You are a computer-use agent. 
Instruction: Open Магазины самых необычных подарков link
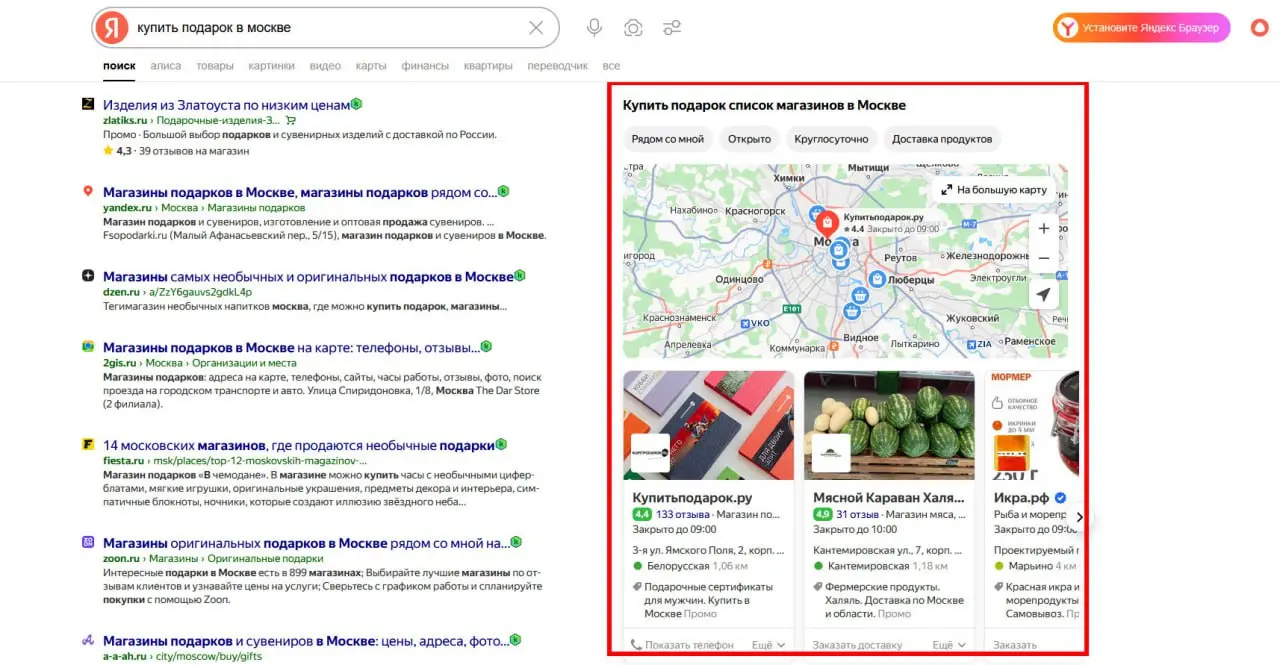[308, 276]
